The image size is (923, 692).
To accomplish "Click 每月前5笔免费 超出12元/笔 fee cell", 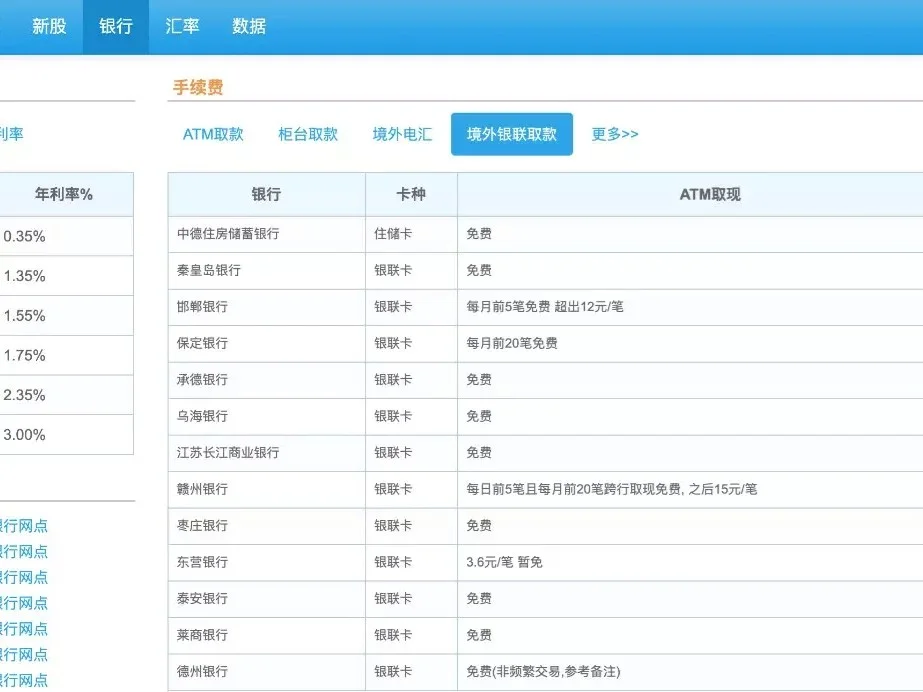I will [x=544, y=307].
